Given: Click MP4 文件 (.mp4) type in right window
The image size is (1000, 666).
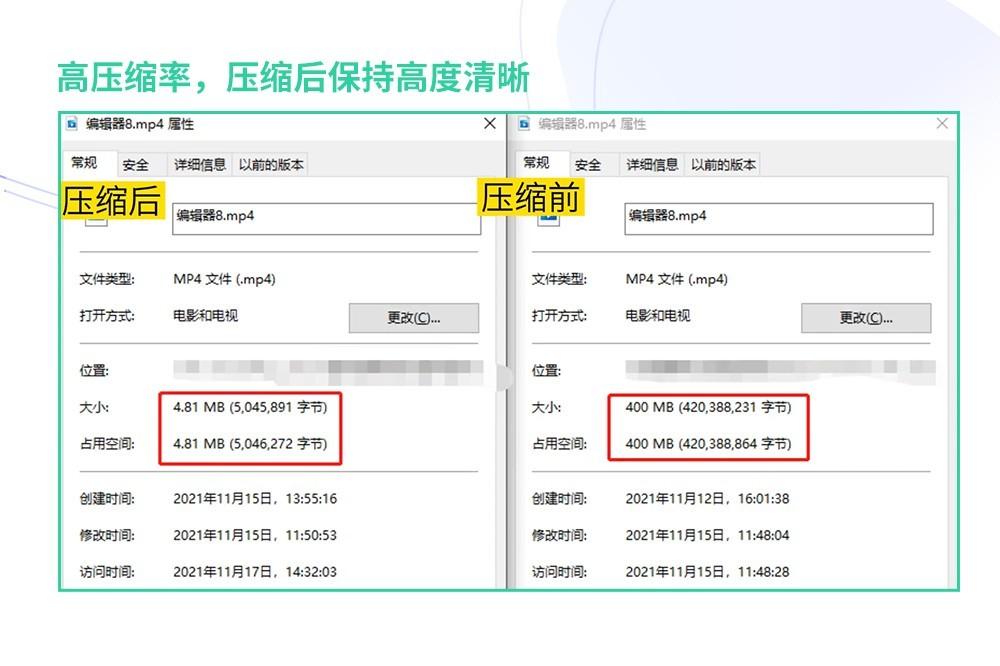Looking at the screenshot, I should coord(677,279).
